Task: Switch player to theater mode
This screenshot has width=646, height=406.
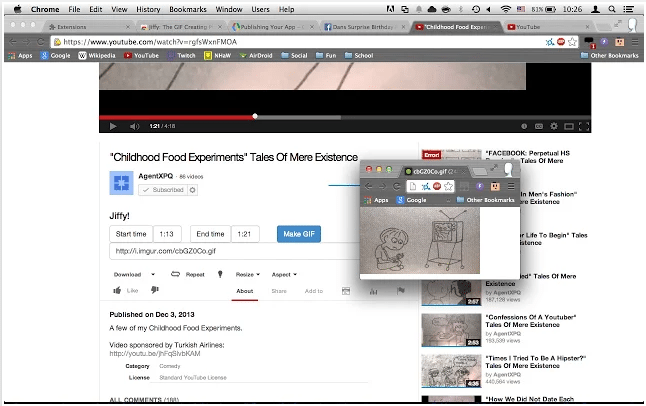Action: pyautogui.click(x=569, y=126)
